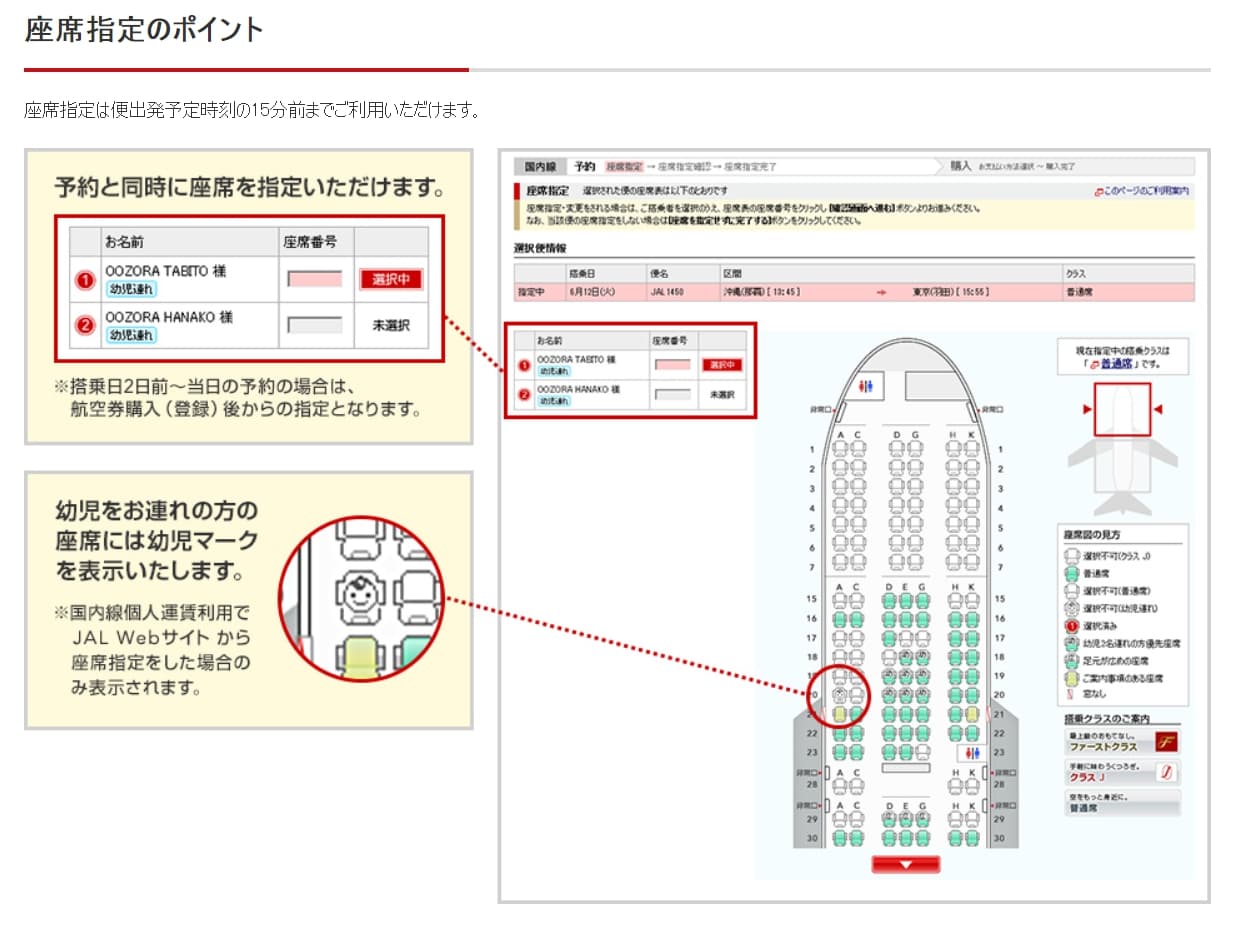Click the left red arrow on aircraft overview
Viewport: 1238px width, 925px height.
click(1086, 409)
